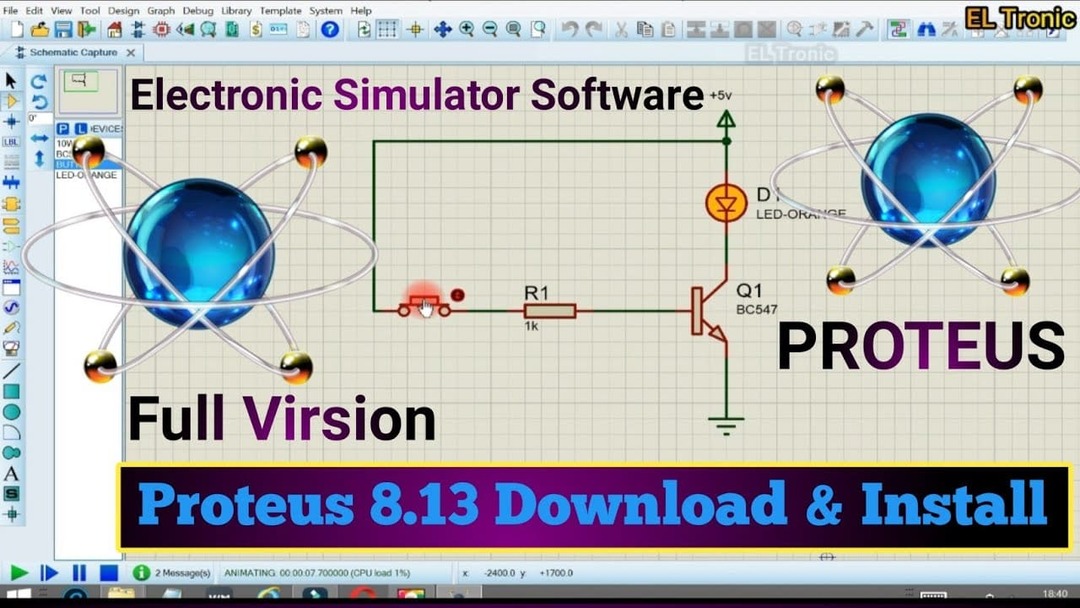Screen dimensions: 1080x608
Task: Choose the Generator Mode sine icon
Action: pyautogui.click(x=11, y=307)
